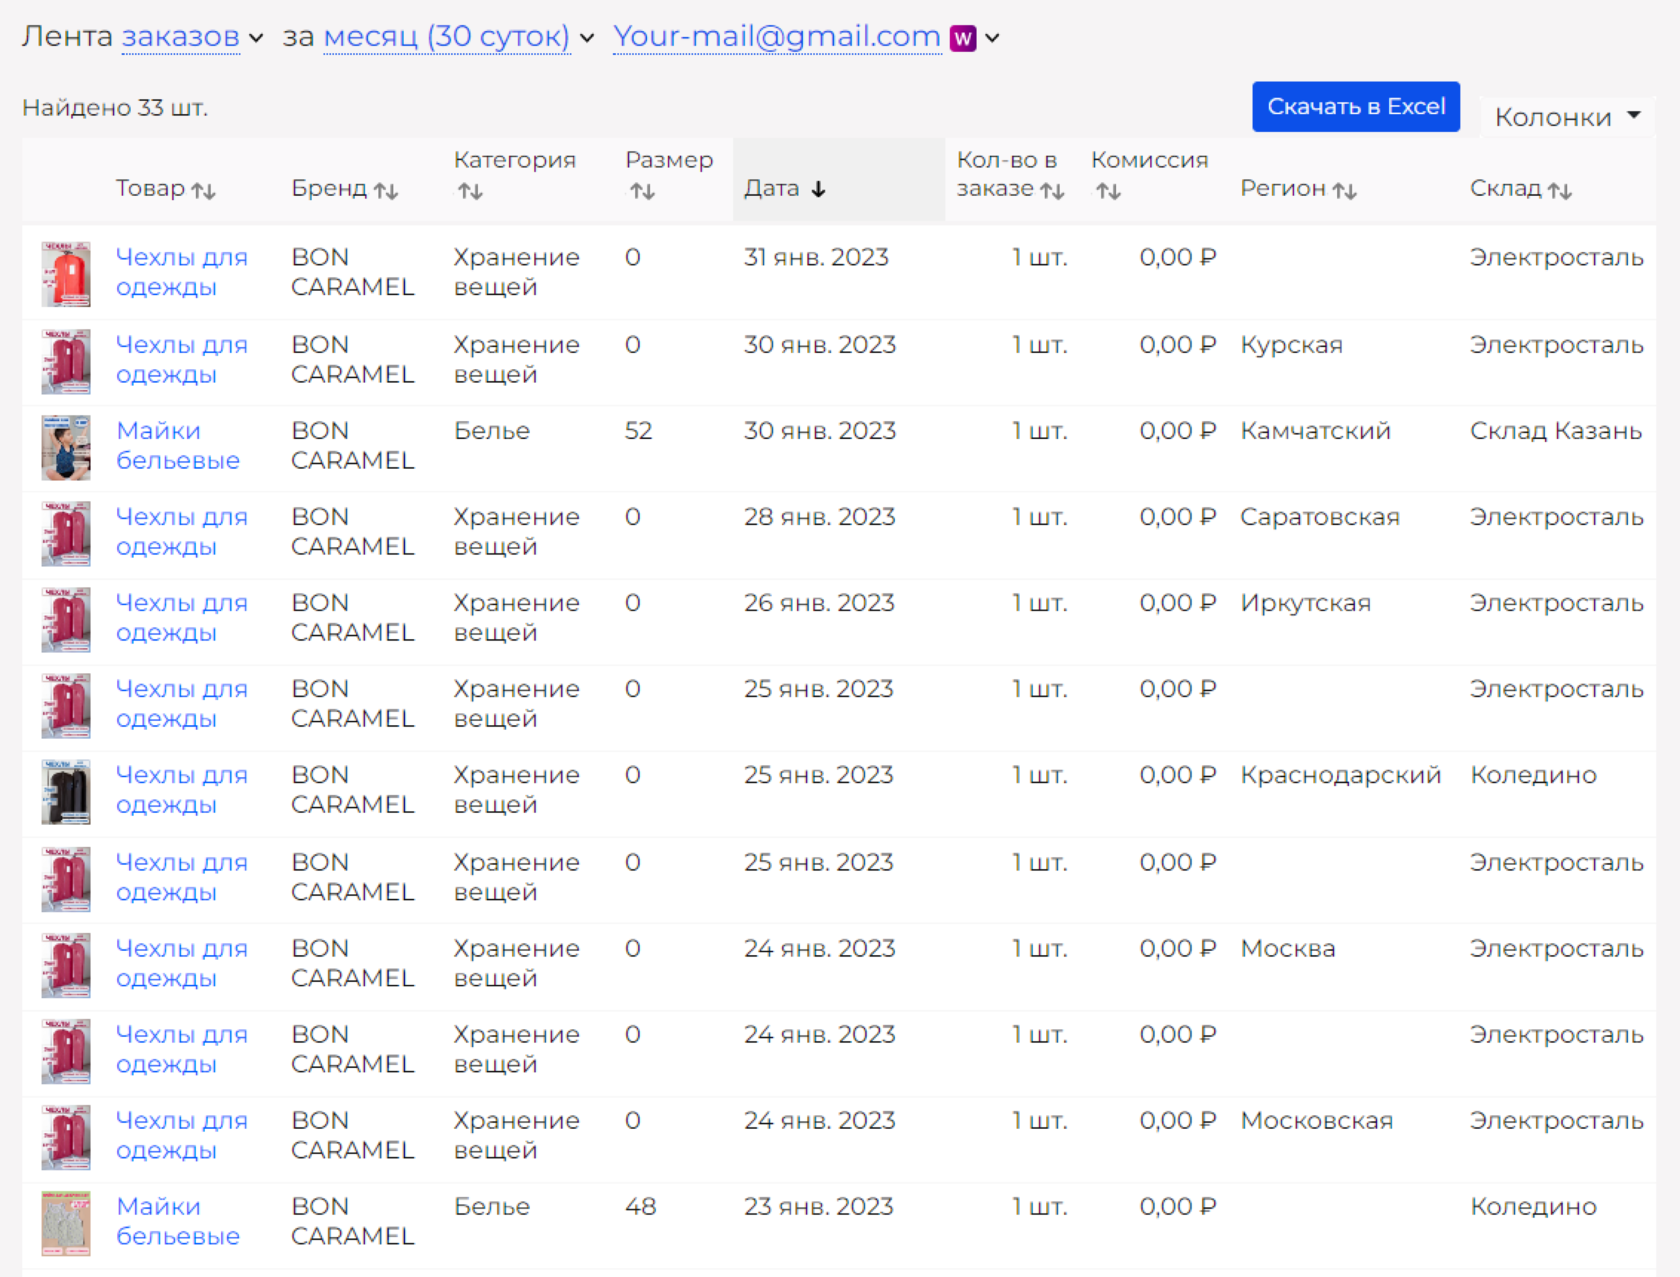Select Камчатский region cell

pyautogui.click(x=1315, y=431)
